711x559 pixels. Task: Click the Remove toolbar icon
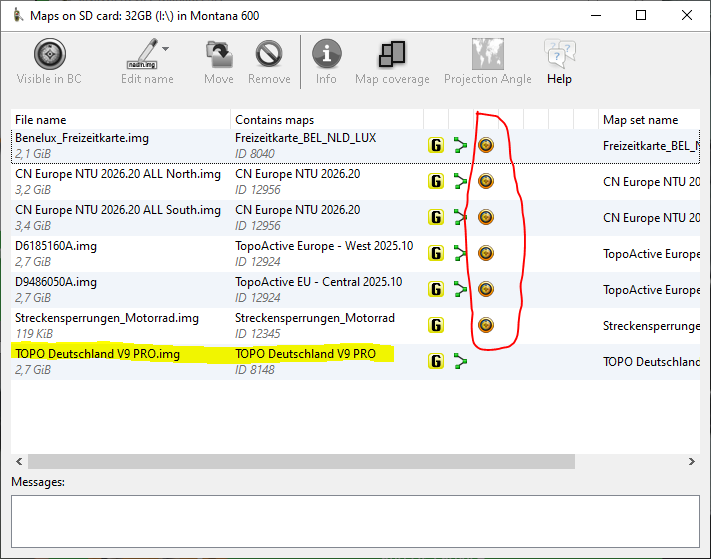tap(269, 54)
